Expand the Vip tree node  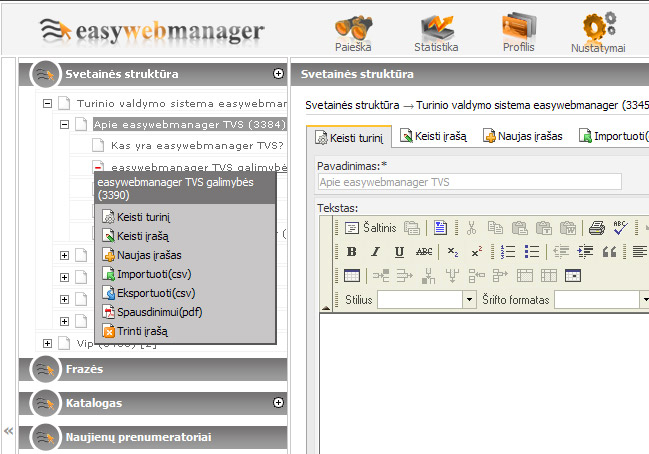(x=48, y=343)
